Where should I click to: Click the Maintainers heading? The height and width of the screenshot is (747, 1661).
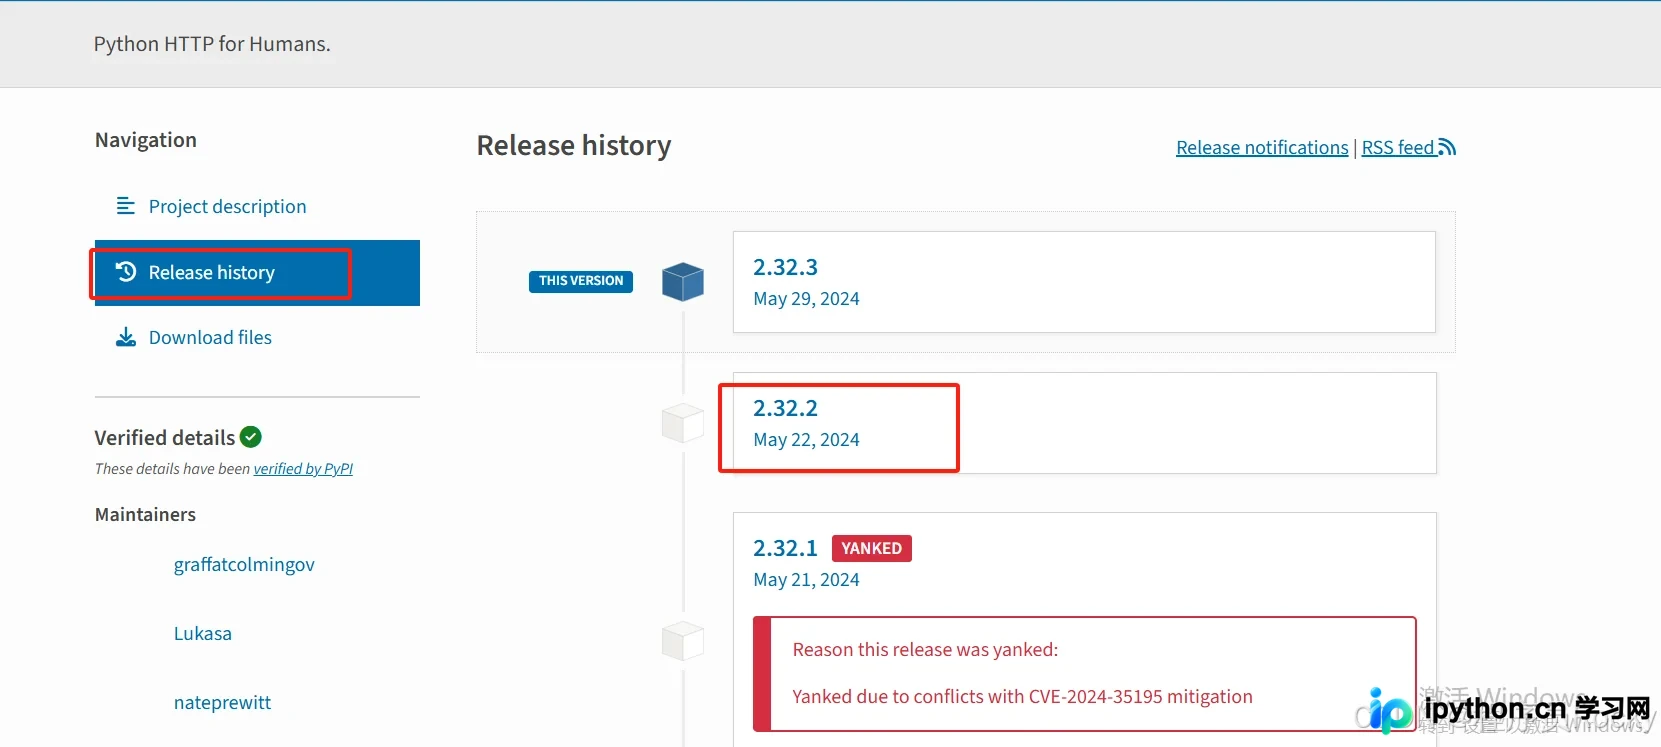pyautogui.click(x=145, y=515)
